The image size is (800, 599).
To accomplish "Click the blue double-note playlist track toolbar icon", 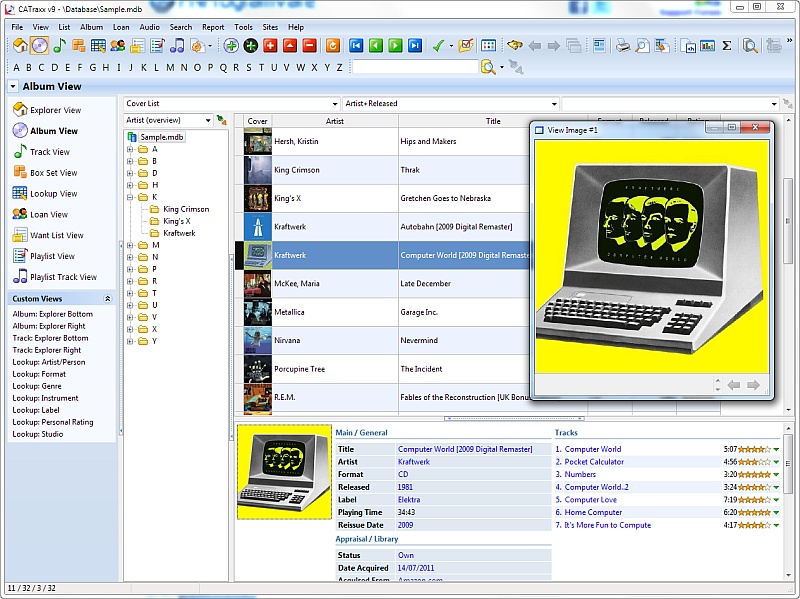I will tap(177, 46).
